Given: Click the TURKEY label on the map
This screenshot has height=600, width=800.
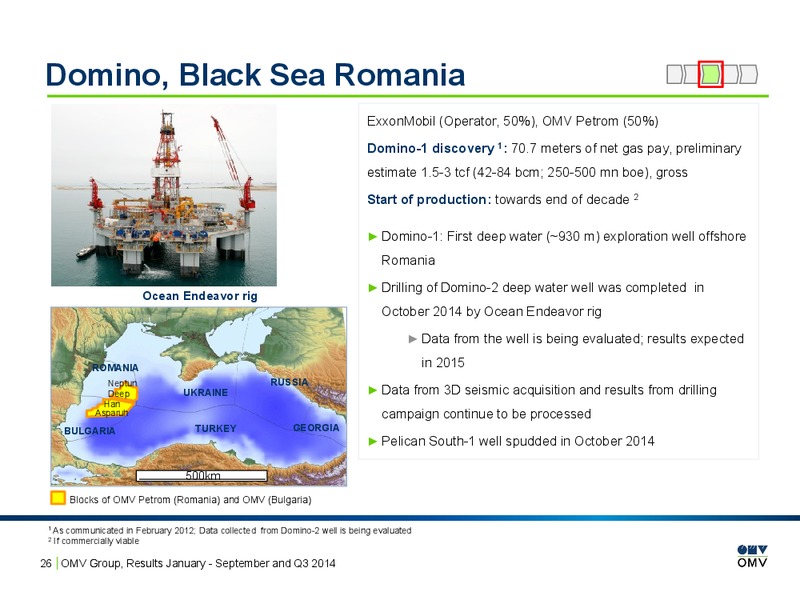Looking at the screenshot, I should (215, 429).
